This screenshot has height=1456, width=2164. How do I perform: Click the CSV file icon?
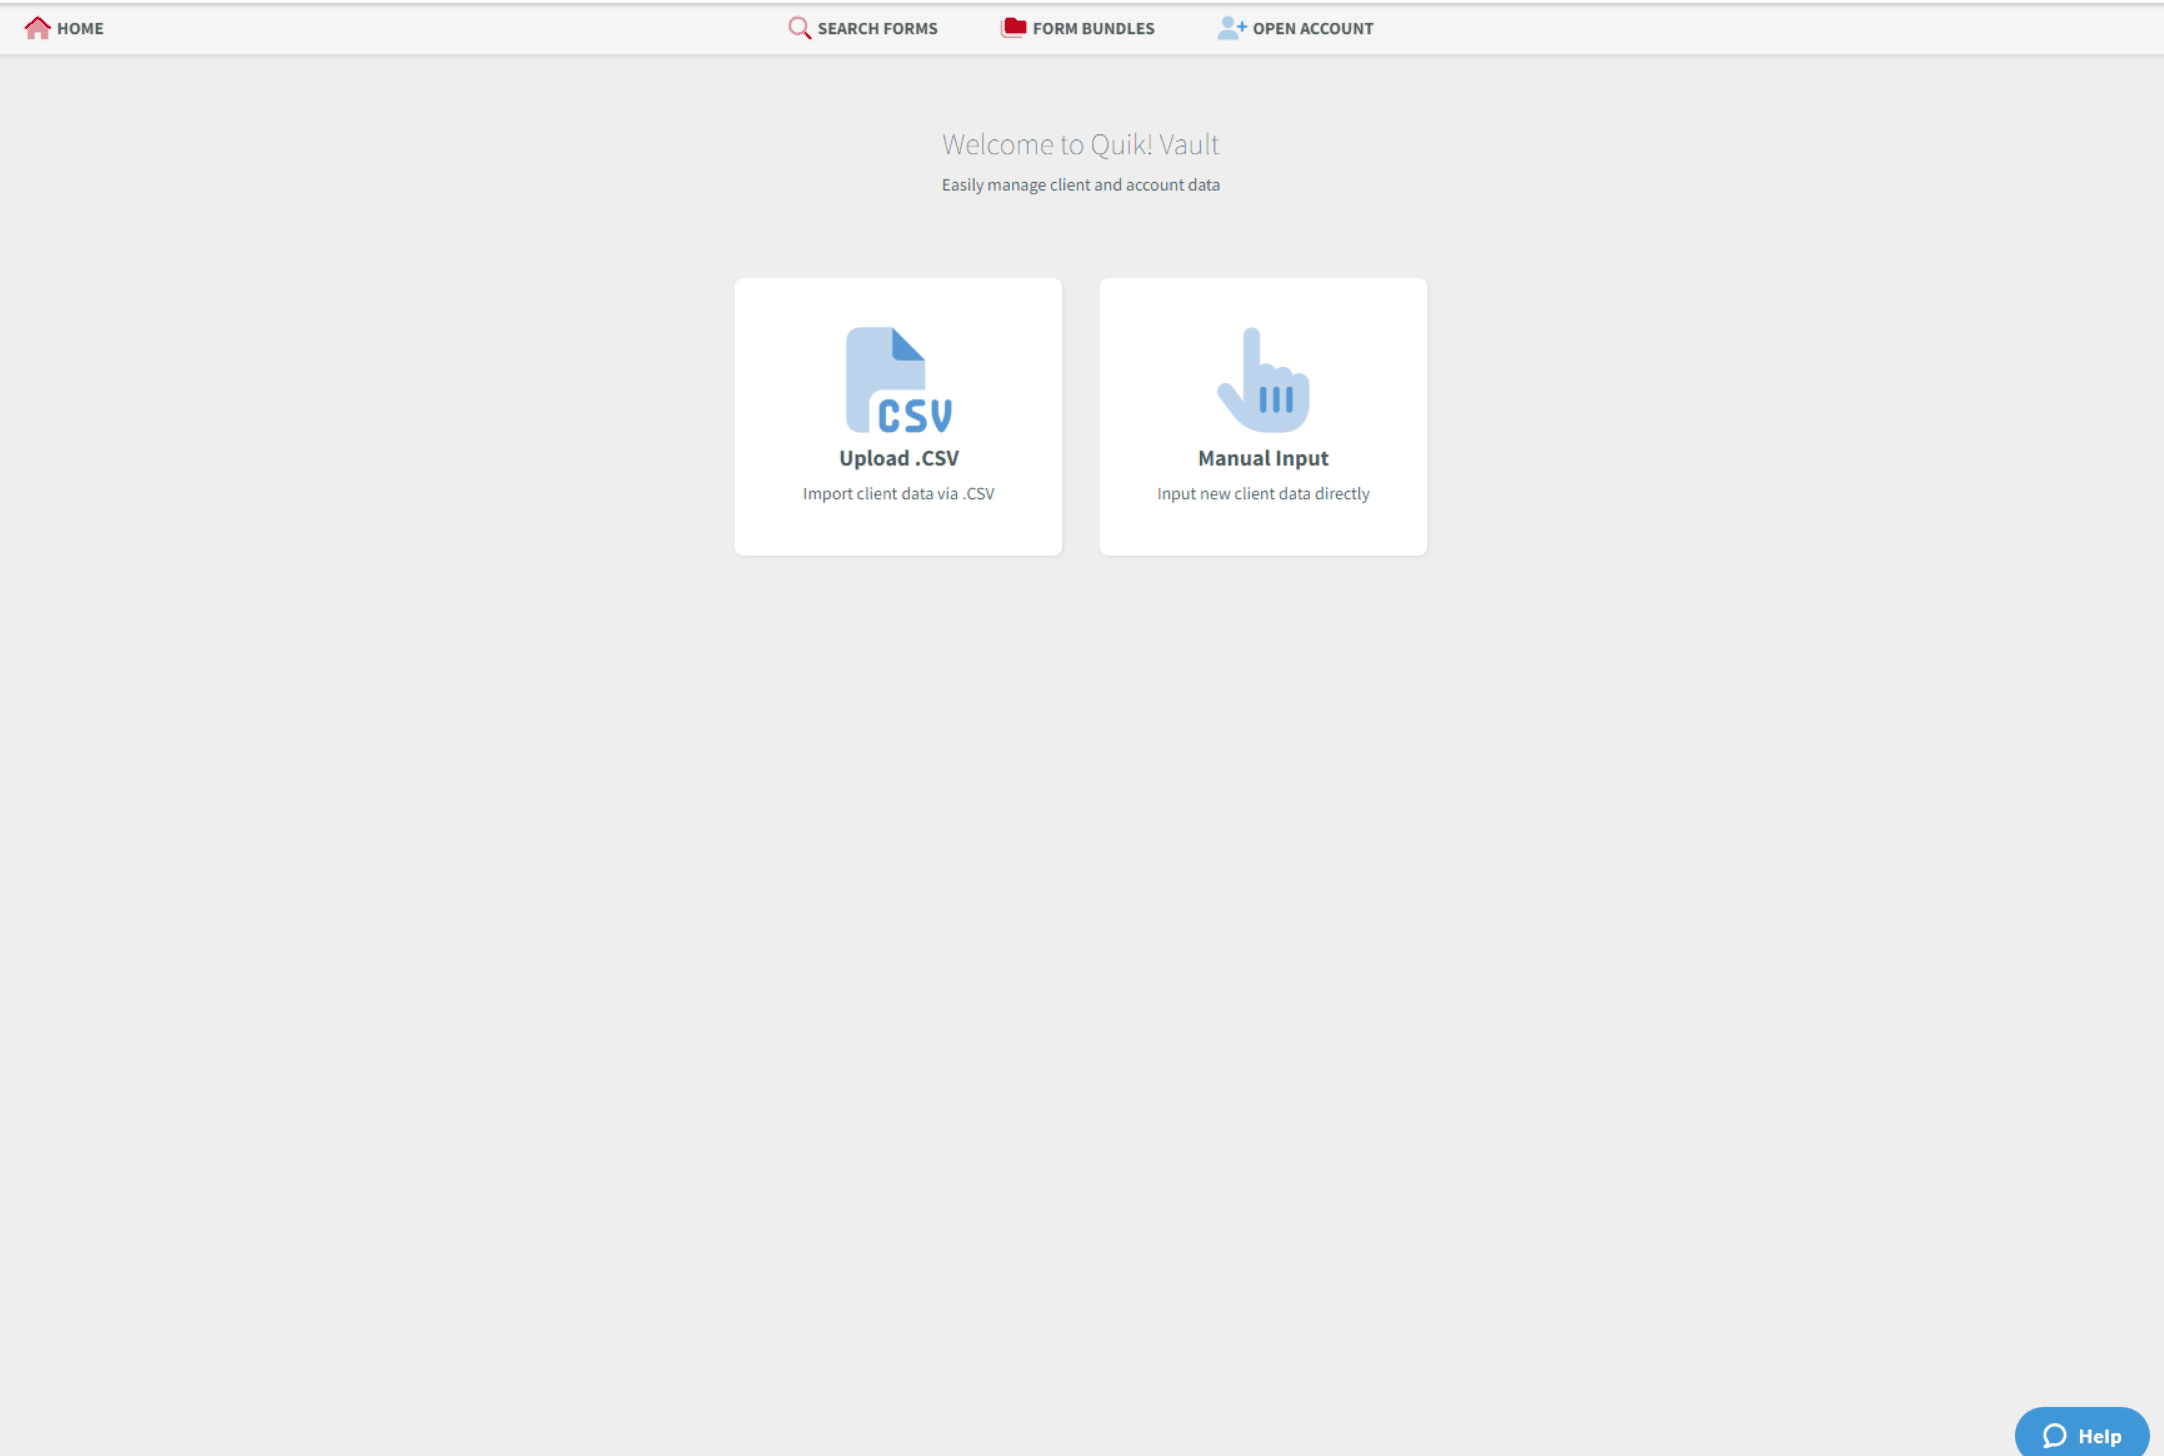898,380
